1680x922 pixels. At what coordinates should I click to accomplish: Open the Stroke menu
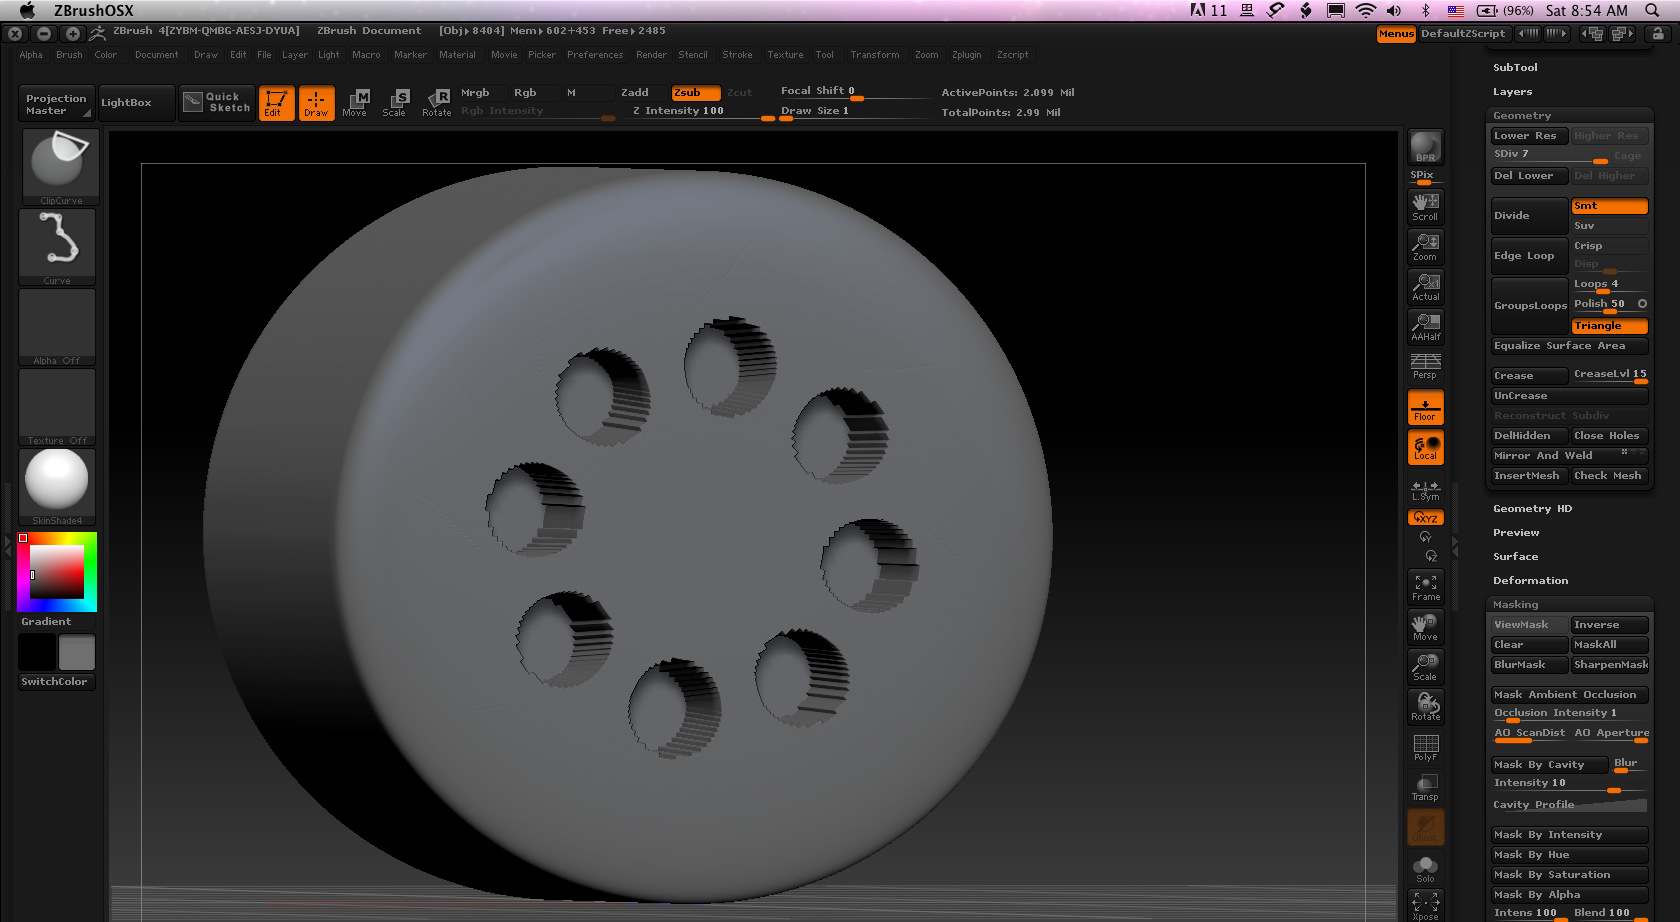pyautogui.click(x=737, y=55)
